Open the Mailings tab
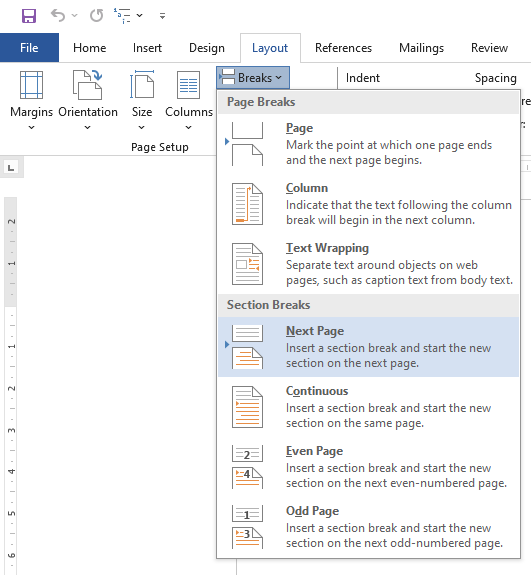 pyautogui.click(x=421, y=48)
